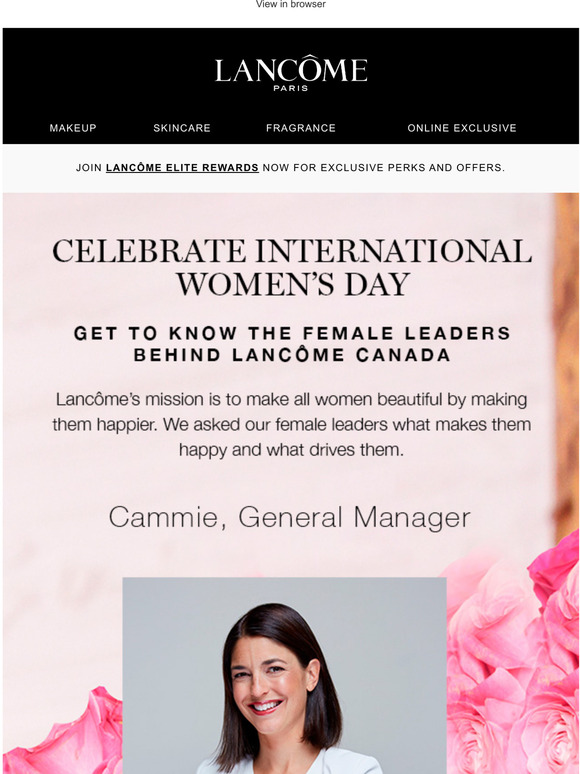The image size is (580, 774).
Task: Click the Lancôme's mission paragraph
Action: tap(291, 425)
